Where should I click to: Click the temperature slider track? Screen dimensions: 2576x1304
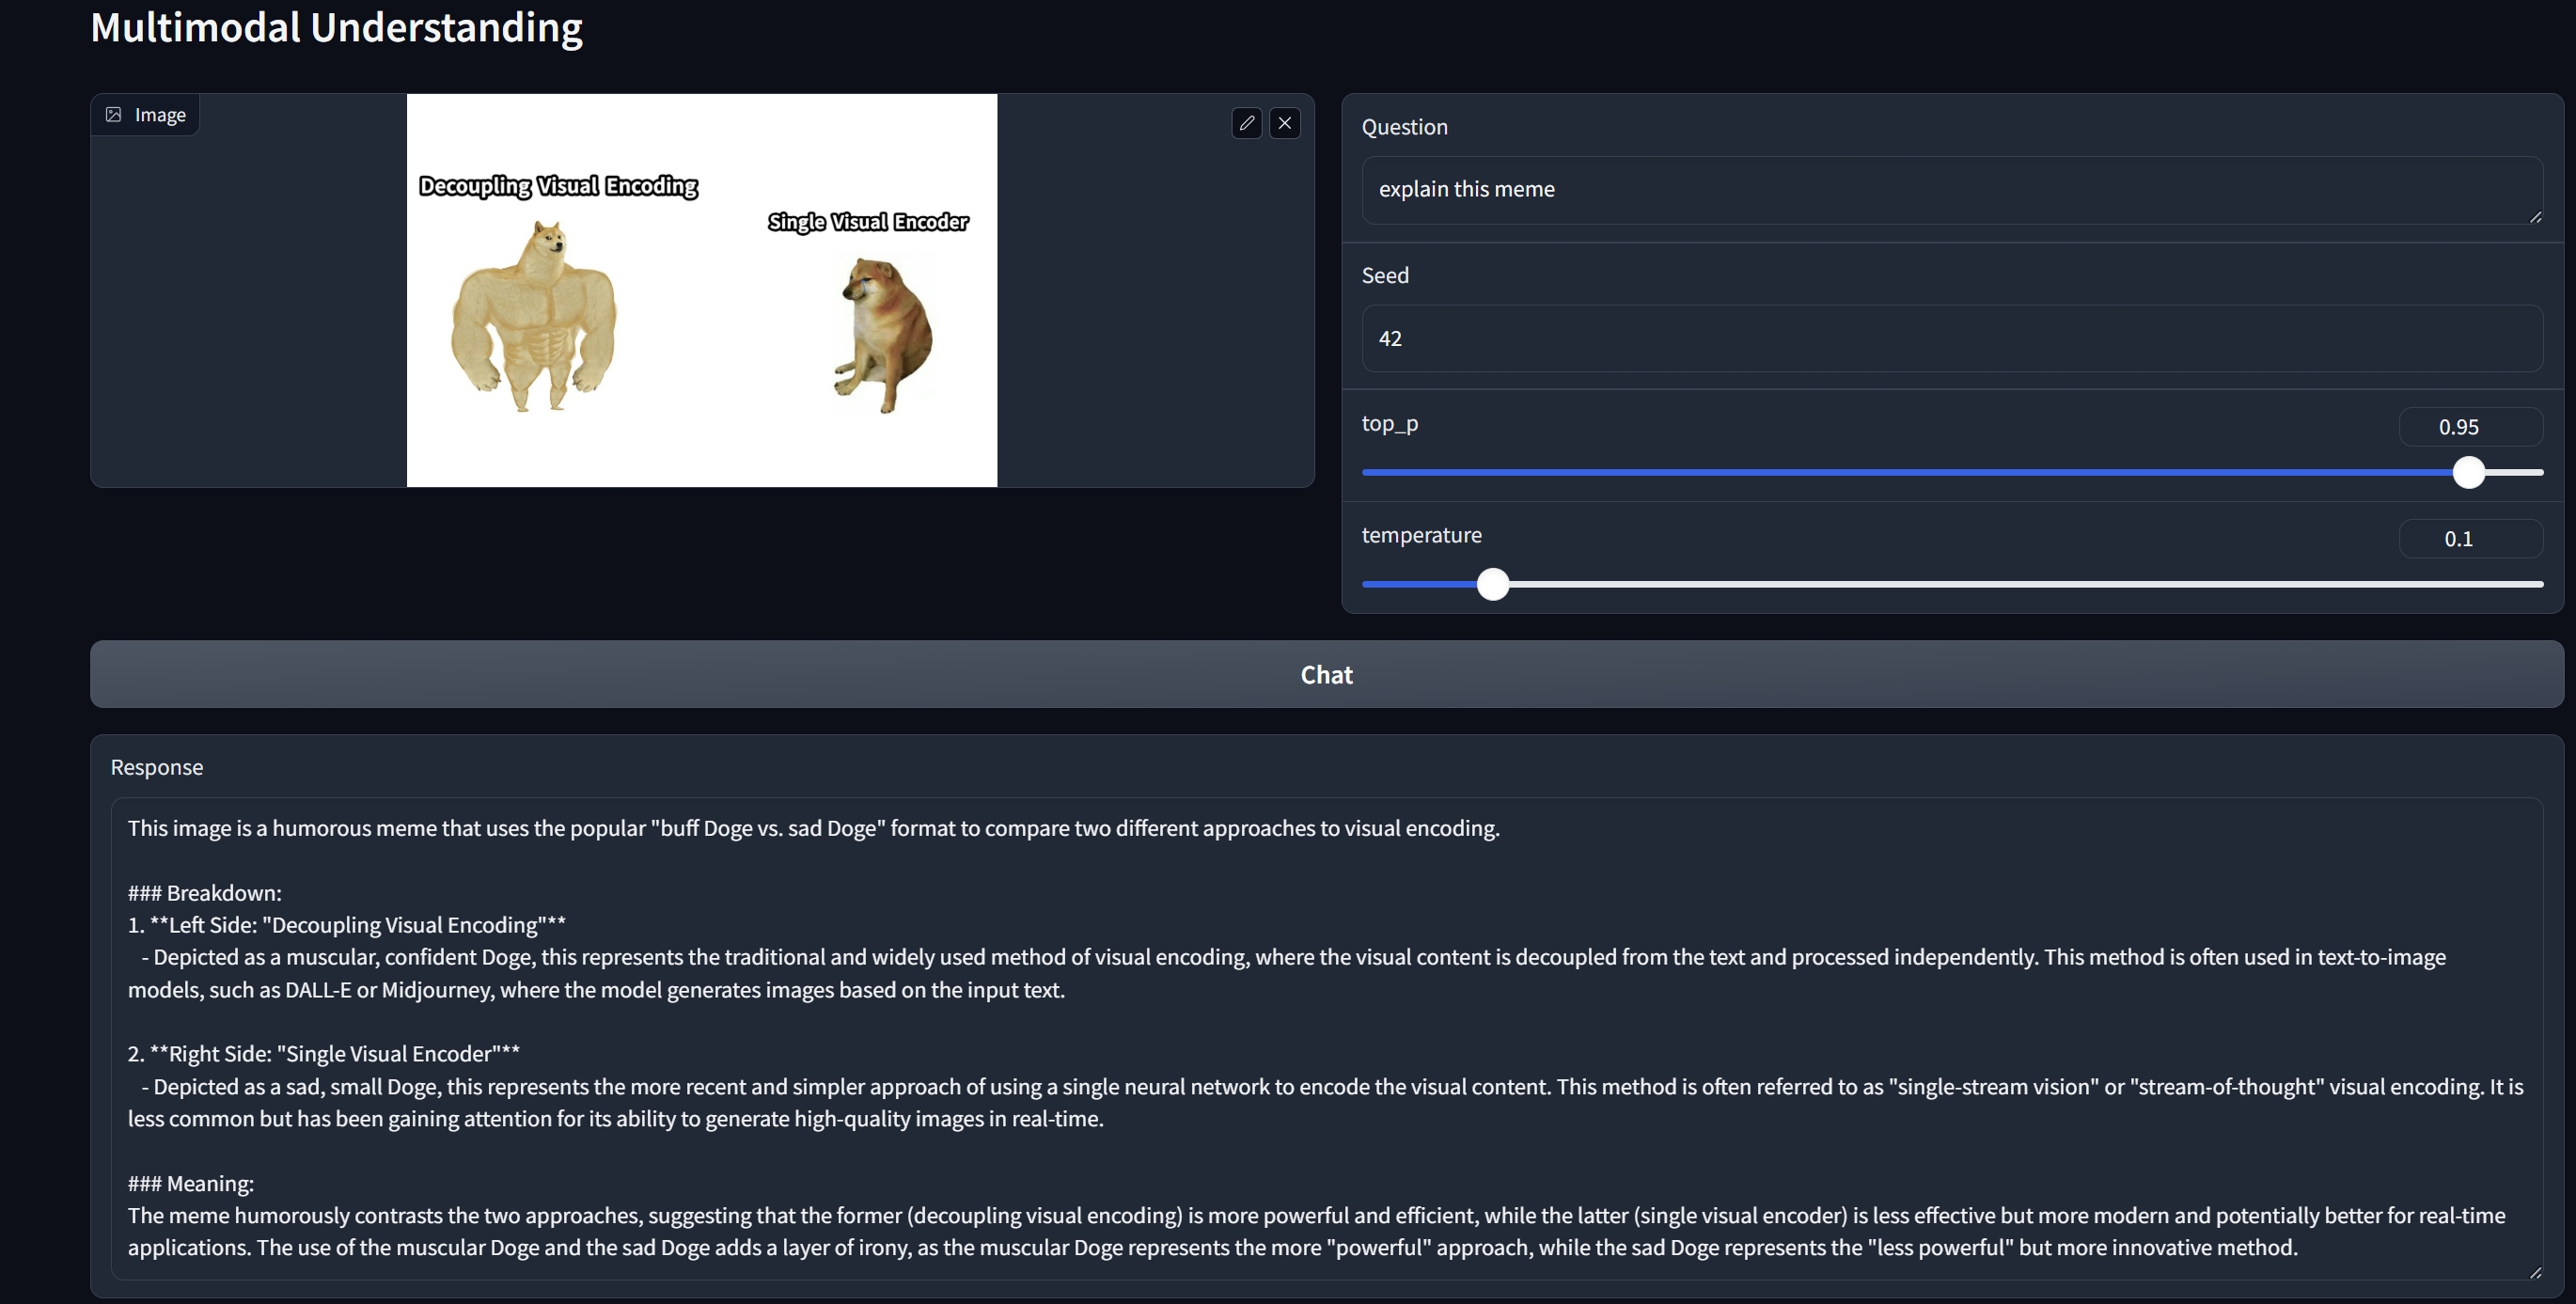click(x=2000, y=584)
